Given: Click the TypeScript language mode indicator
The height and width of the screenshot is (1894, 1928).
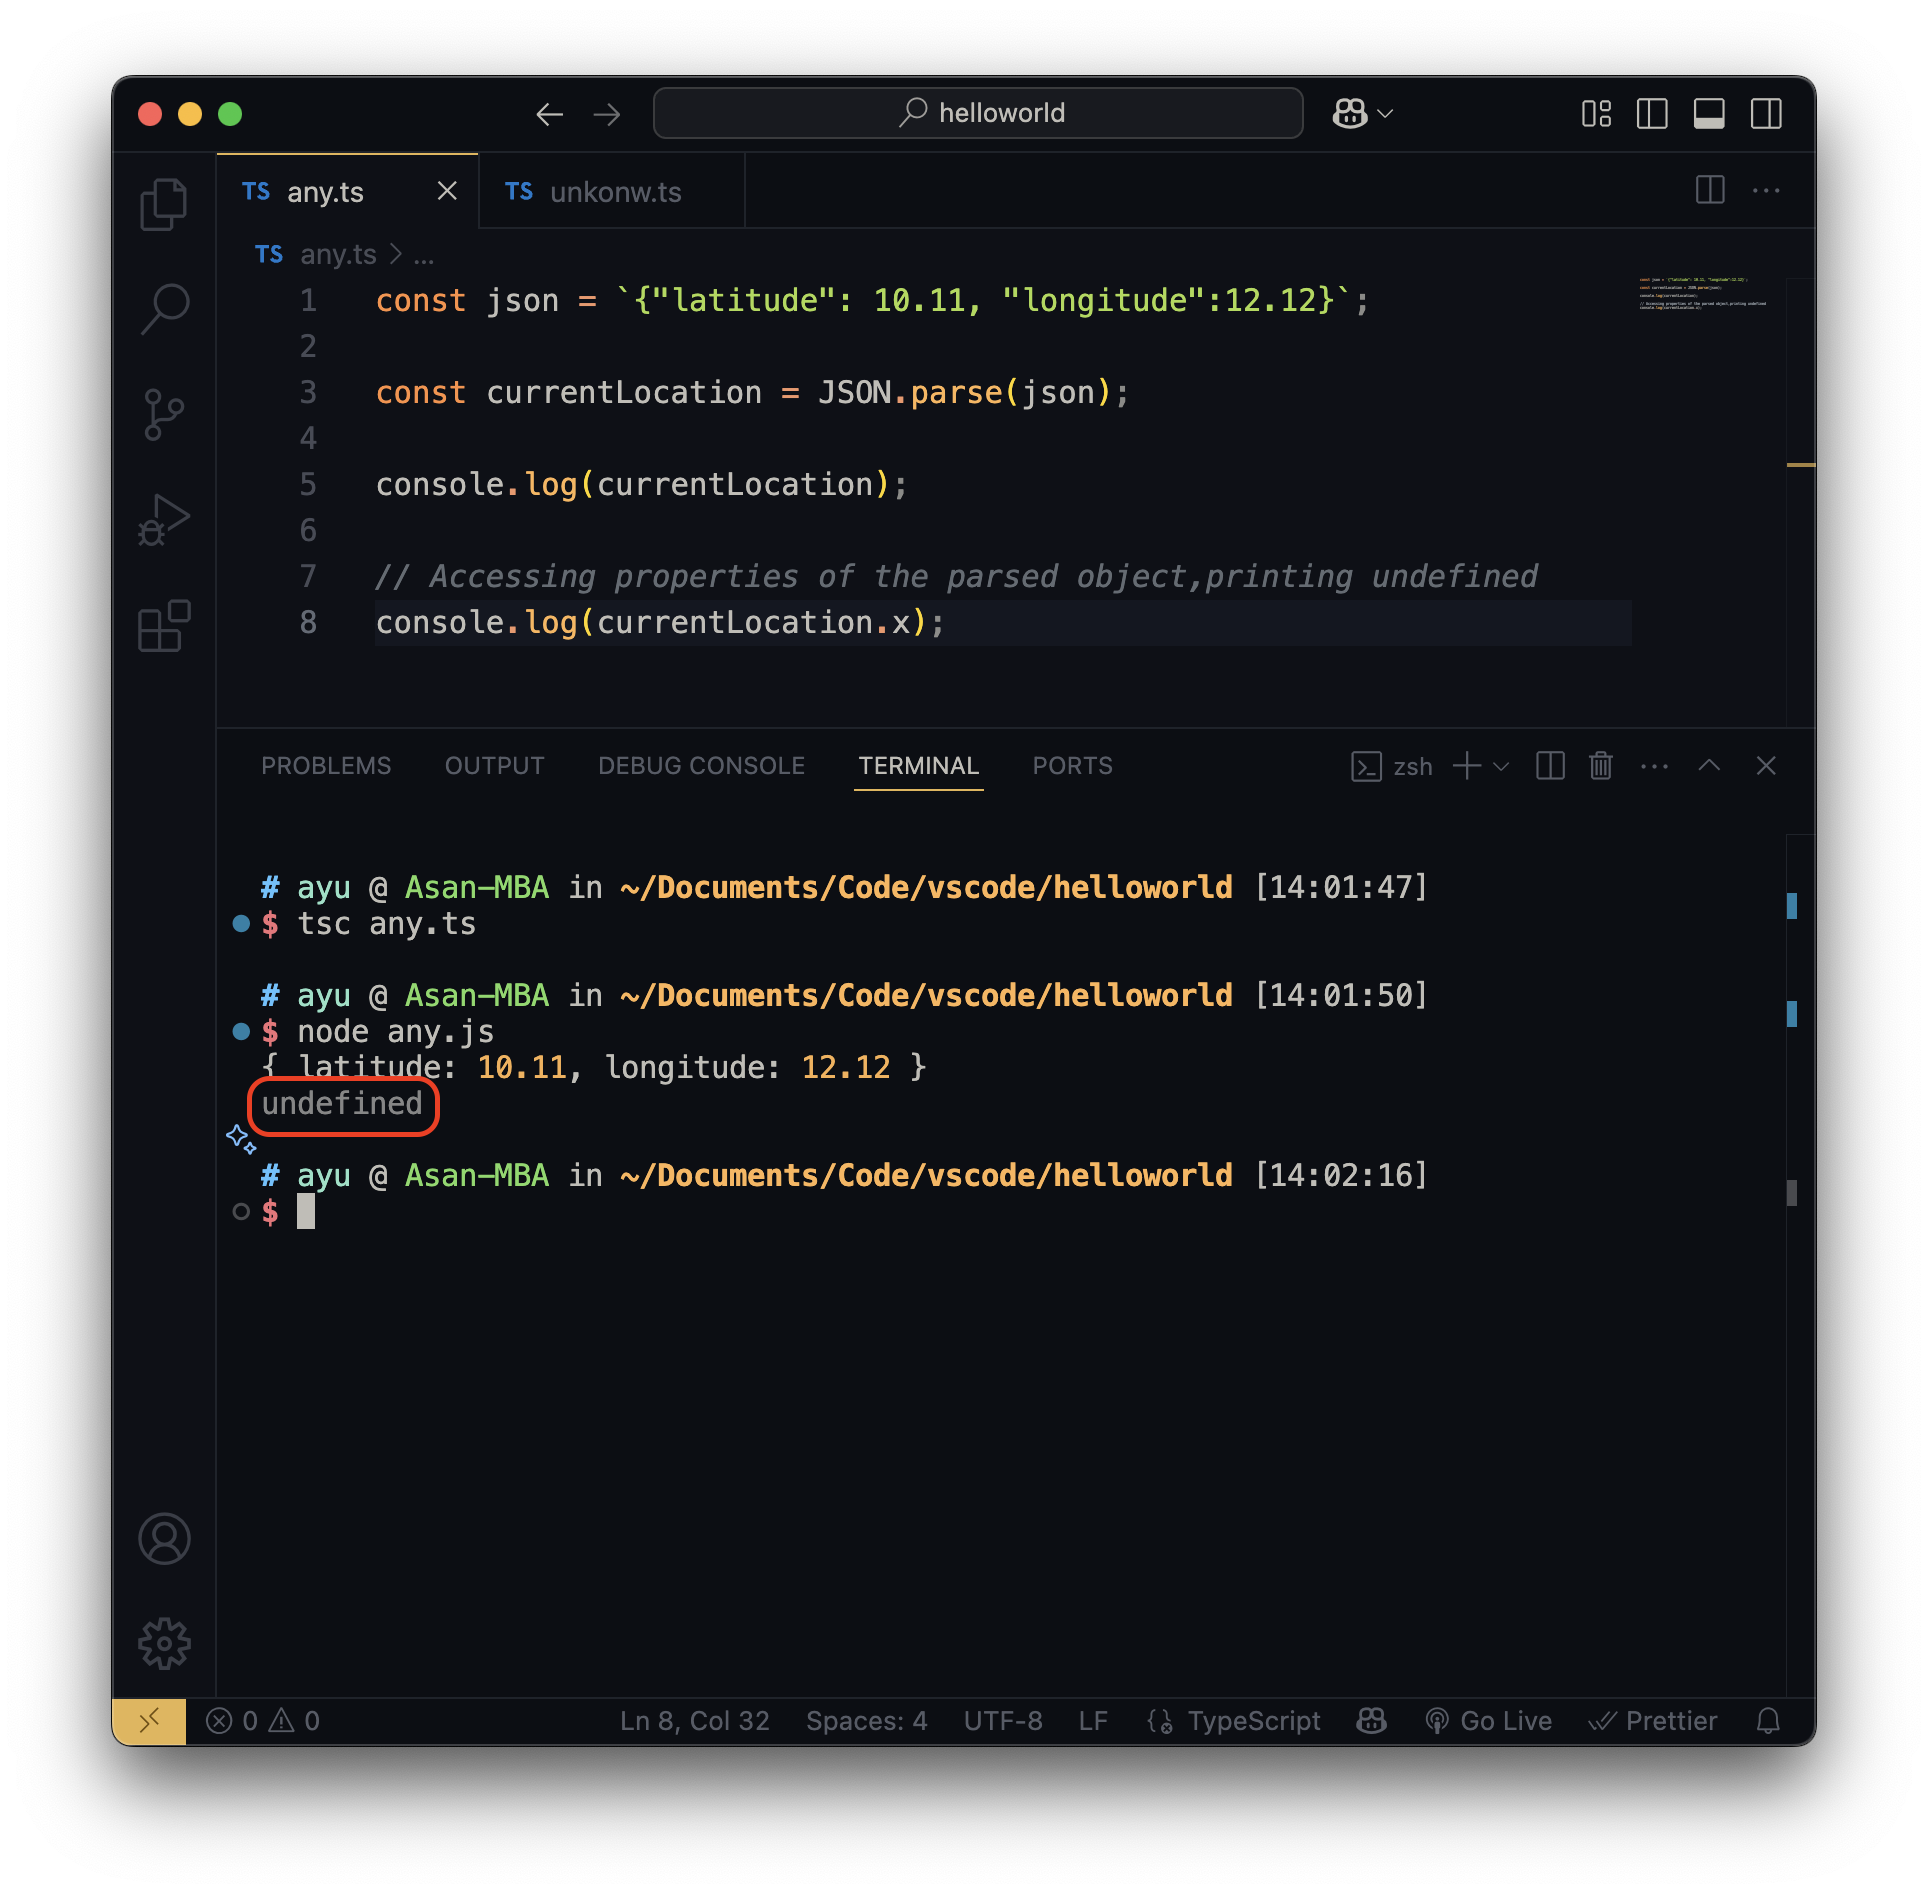Looking at the screenshot, I should [x=1253, y=1720].
